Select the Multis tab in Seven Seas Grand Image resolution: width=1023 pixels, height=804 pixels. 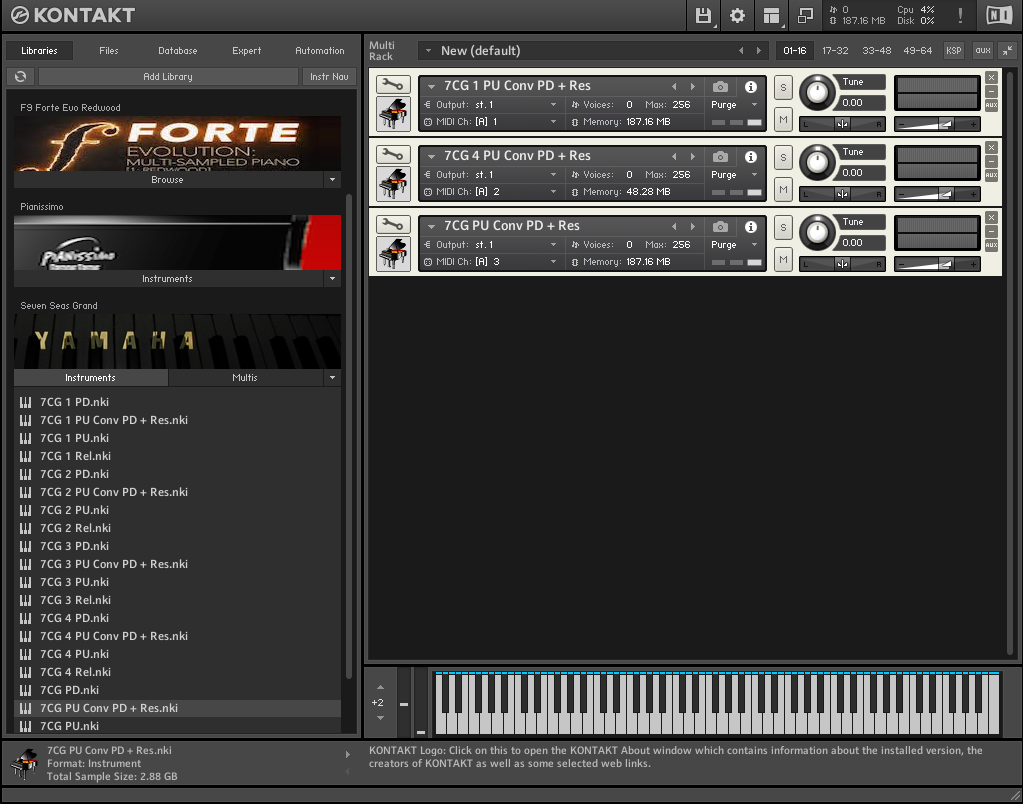pyautogui.click(x=245, y=377)
